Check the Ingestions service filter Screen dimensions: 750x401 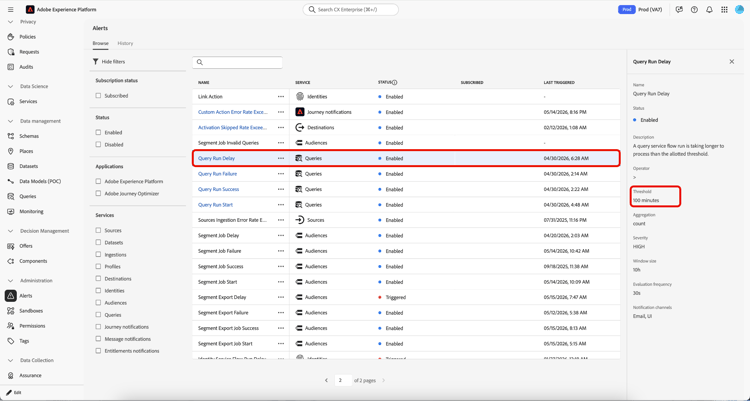pyautogui.click(x=98, y=255)
